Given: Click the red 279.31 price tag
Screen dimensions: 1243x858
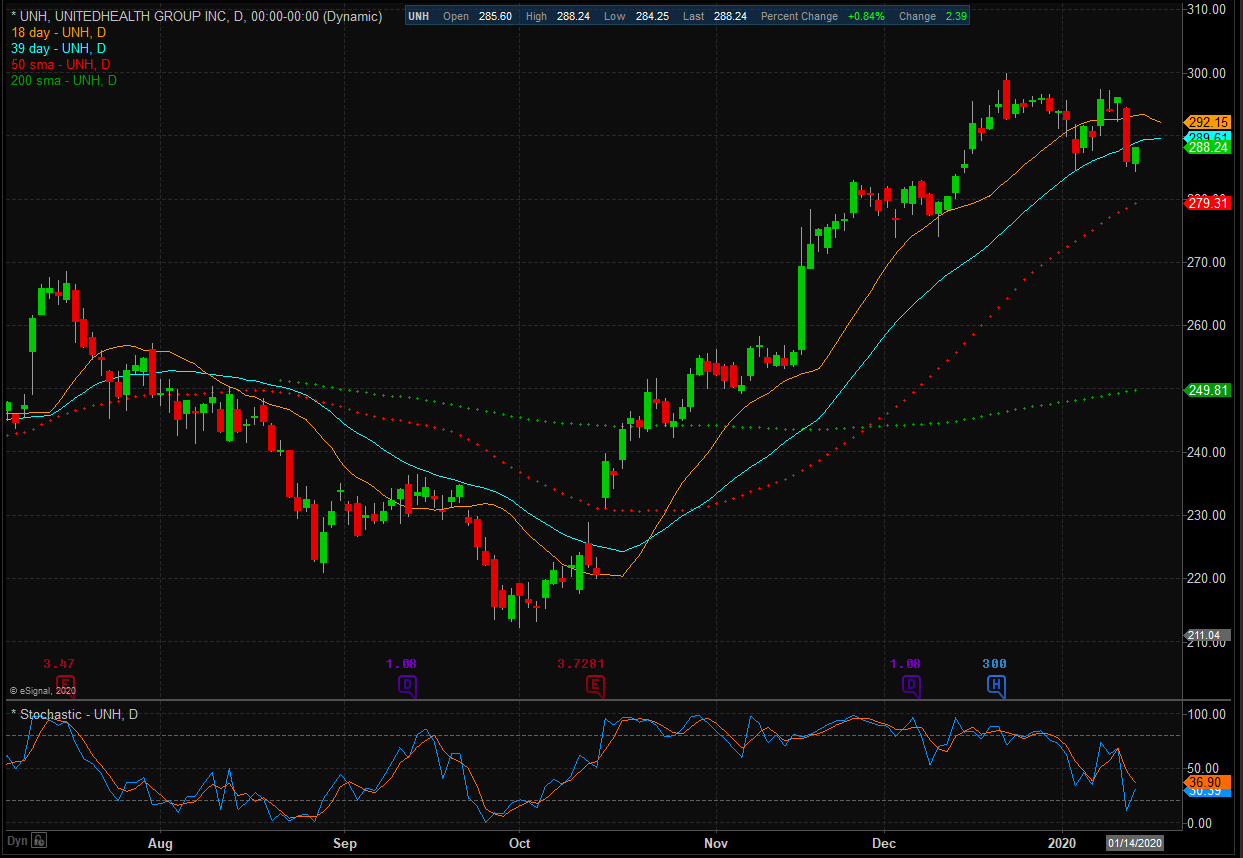Looking at the screenshot, I should 1208,203.
